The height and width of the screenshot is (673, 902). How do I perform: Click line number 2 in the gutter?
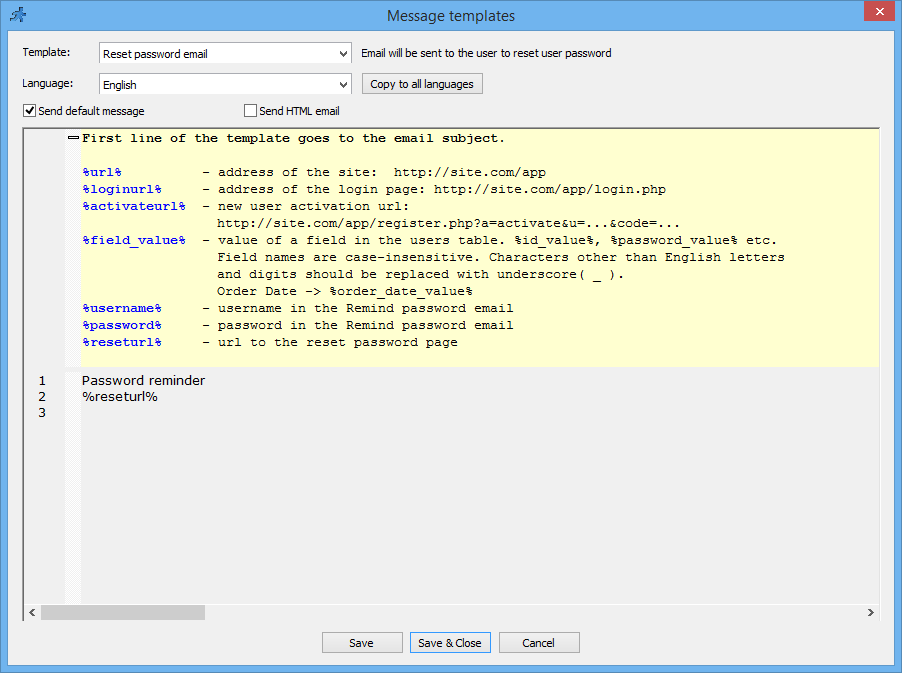click(41, 396)
